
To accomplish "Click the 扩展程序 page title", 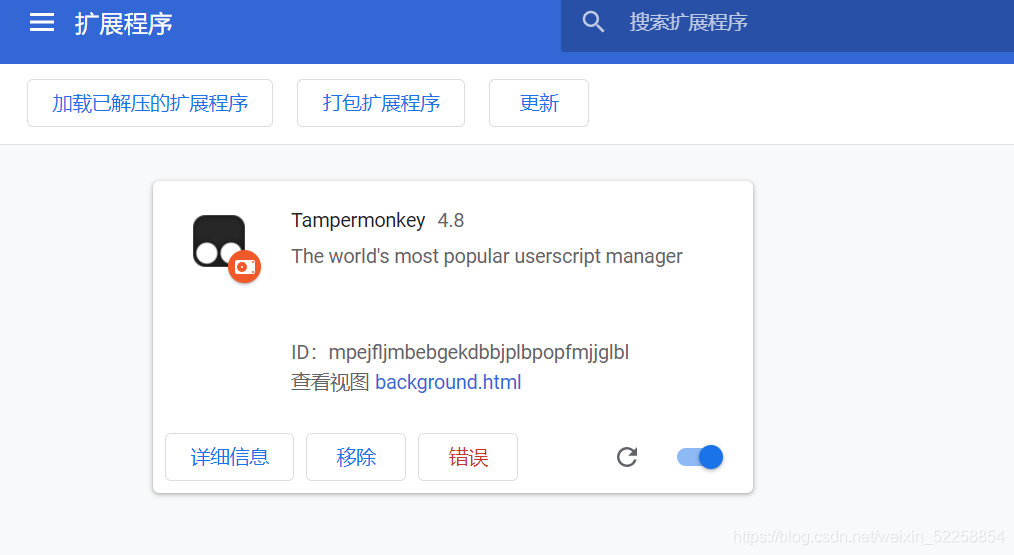I will 124,24.
